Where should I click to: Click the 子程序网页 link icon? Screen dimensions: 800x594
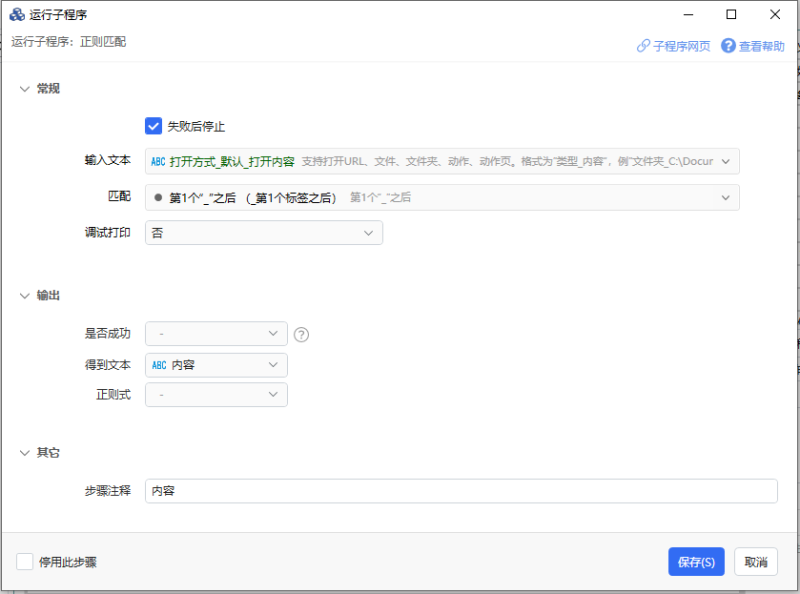coord(643,46)
